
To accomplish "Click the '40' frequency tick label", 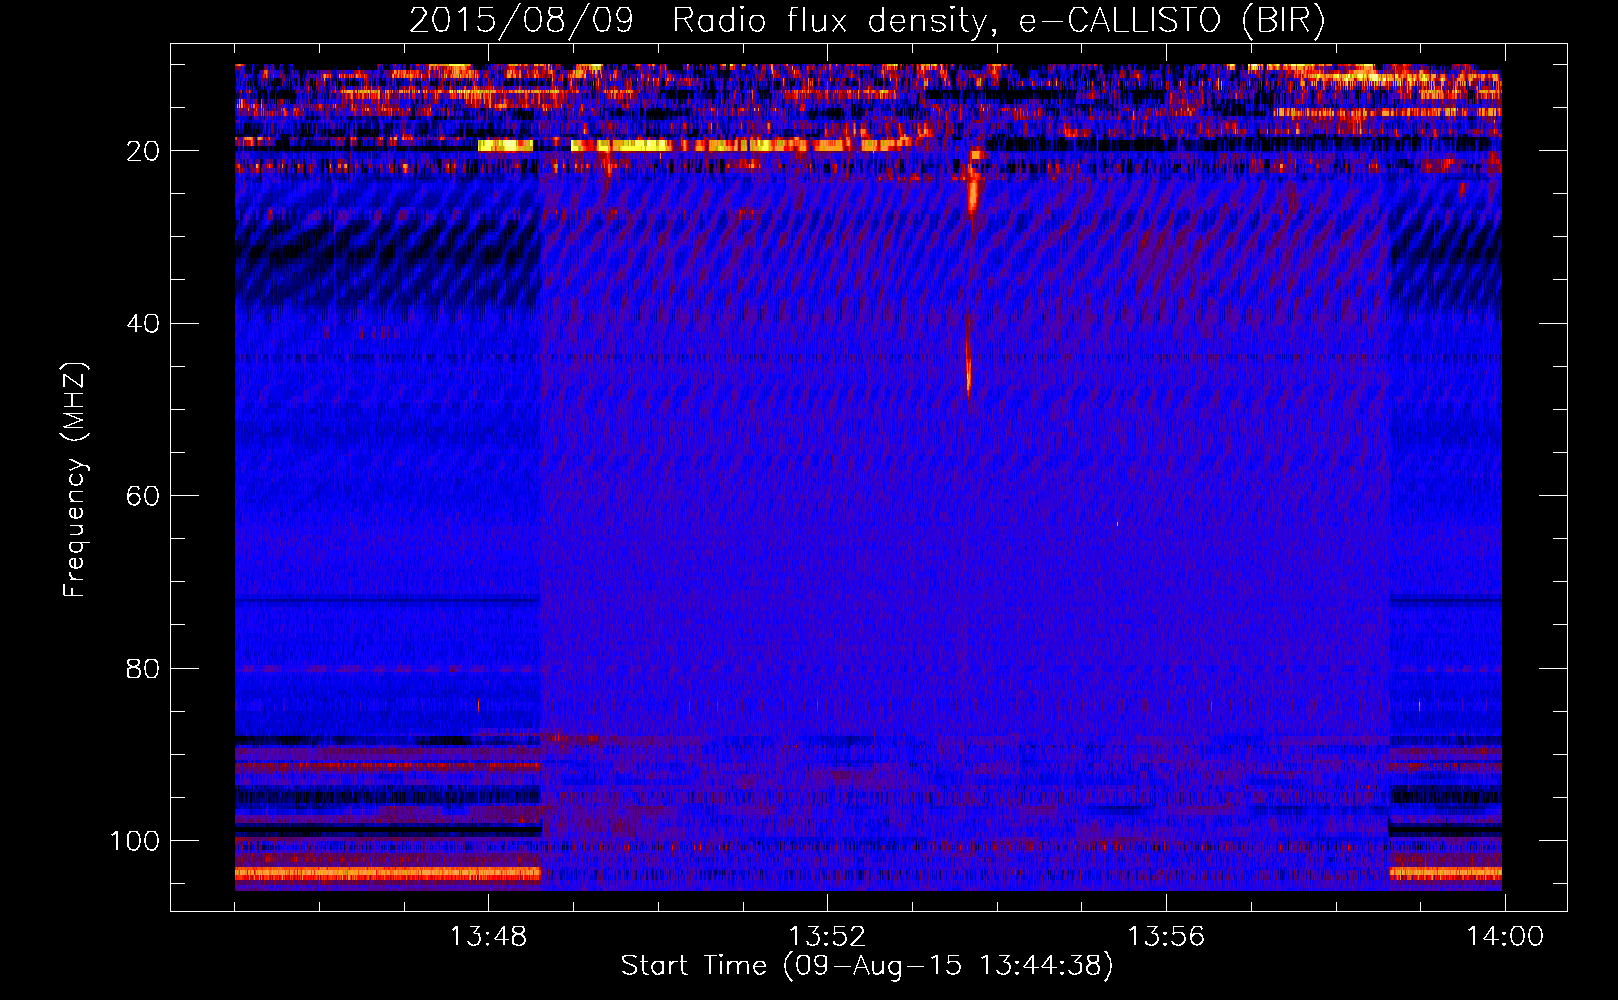I will [143, 324].
